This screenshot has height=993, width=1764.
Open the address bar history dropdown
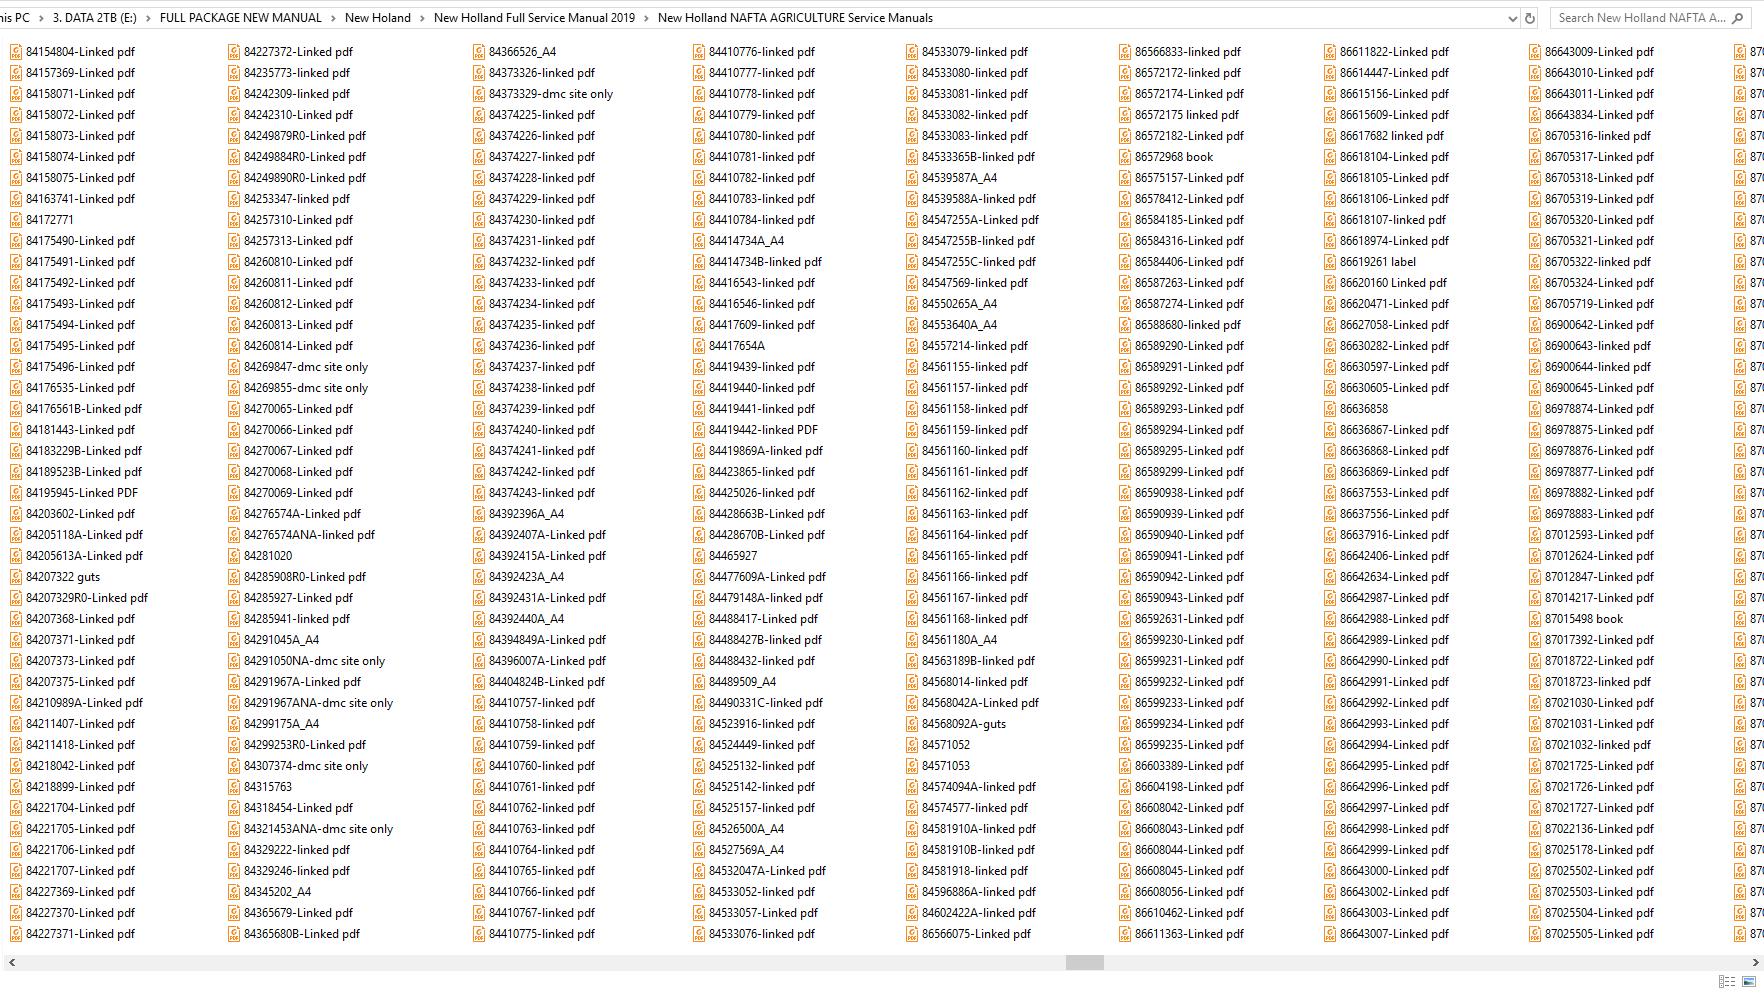pos(1511,18)
